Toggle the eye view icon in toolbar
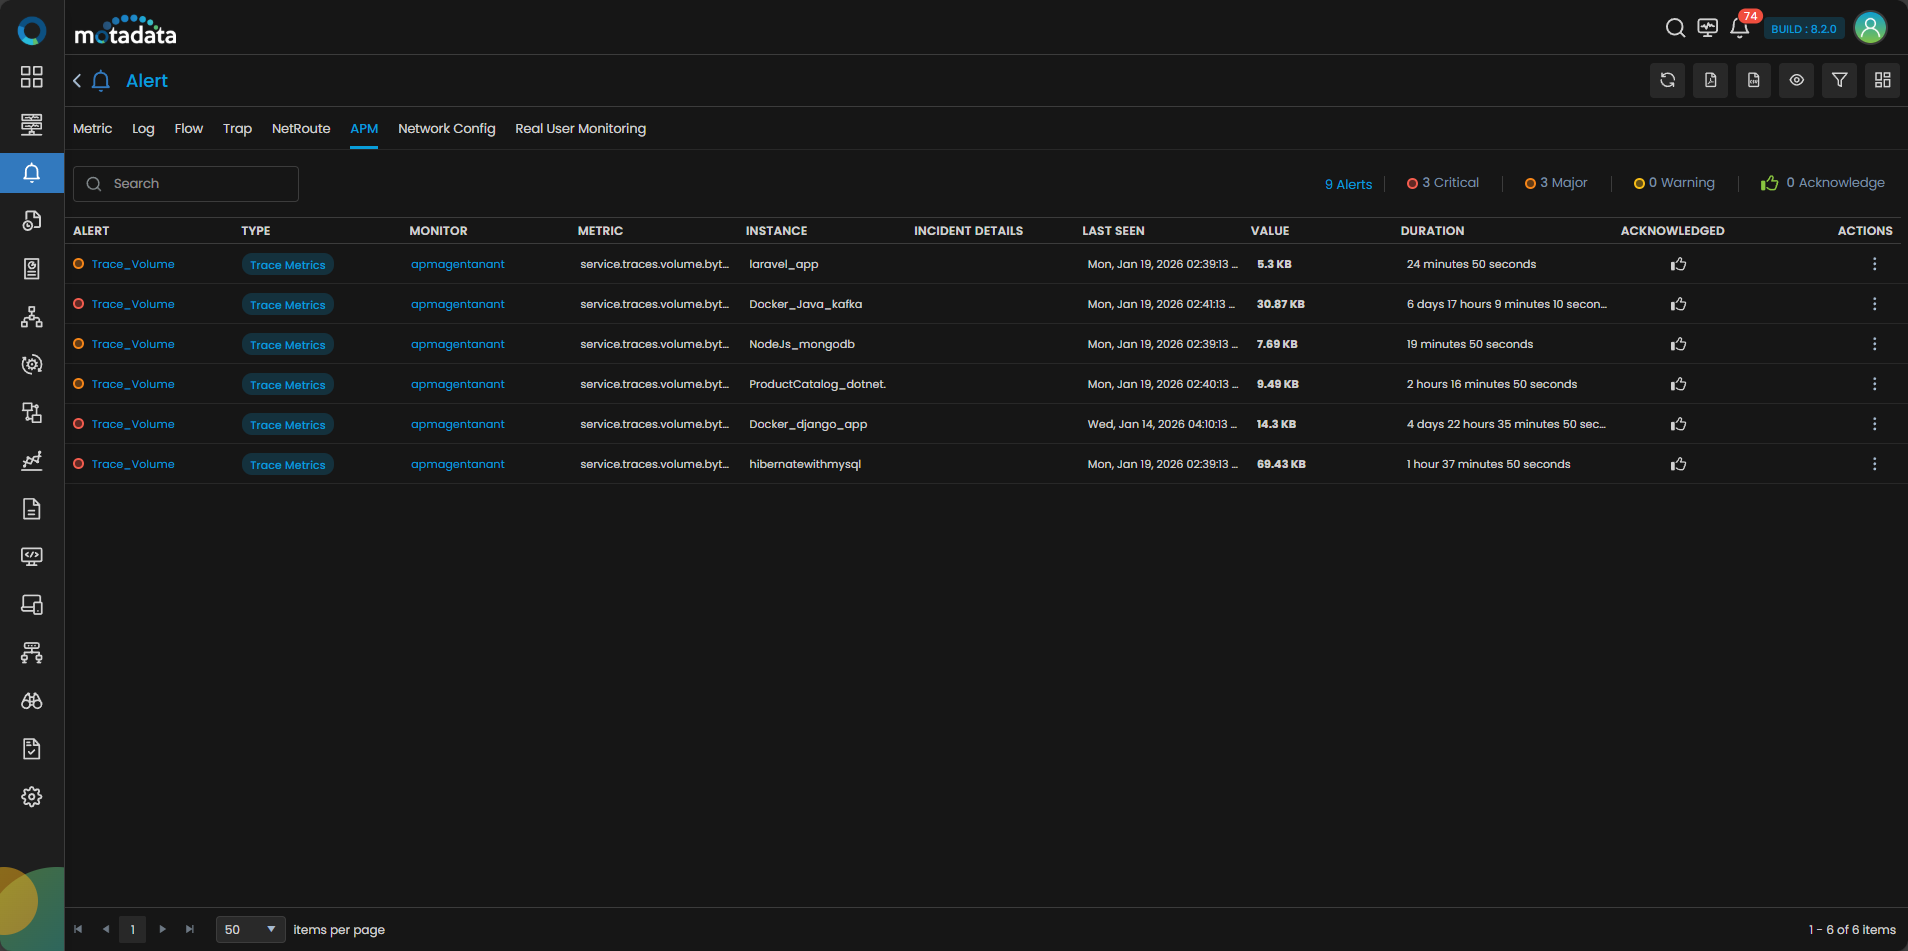 [x=1796, y=80]
